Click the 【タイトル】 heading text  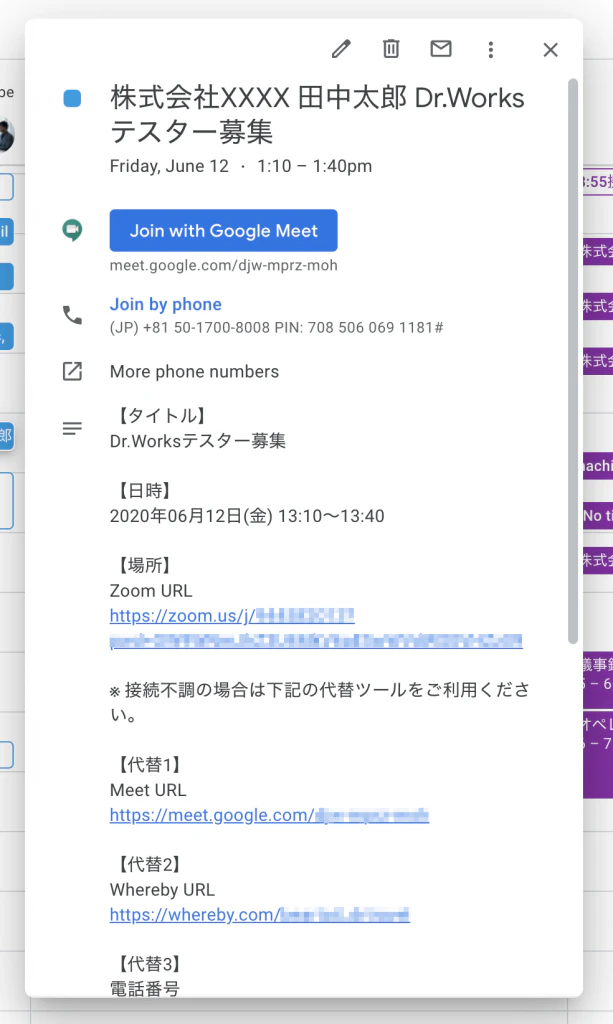[161, 415]
